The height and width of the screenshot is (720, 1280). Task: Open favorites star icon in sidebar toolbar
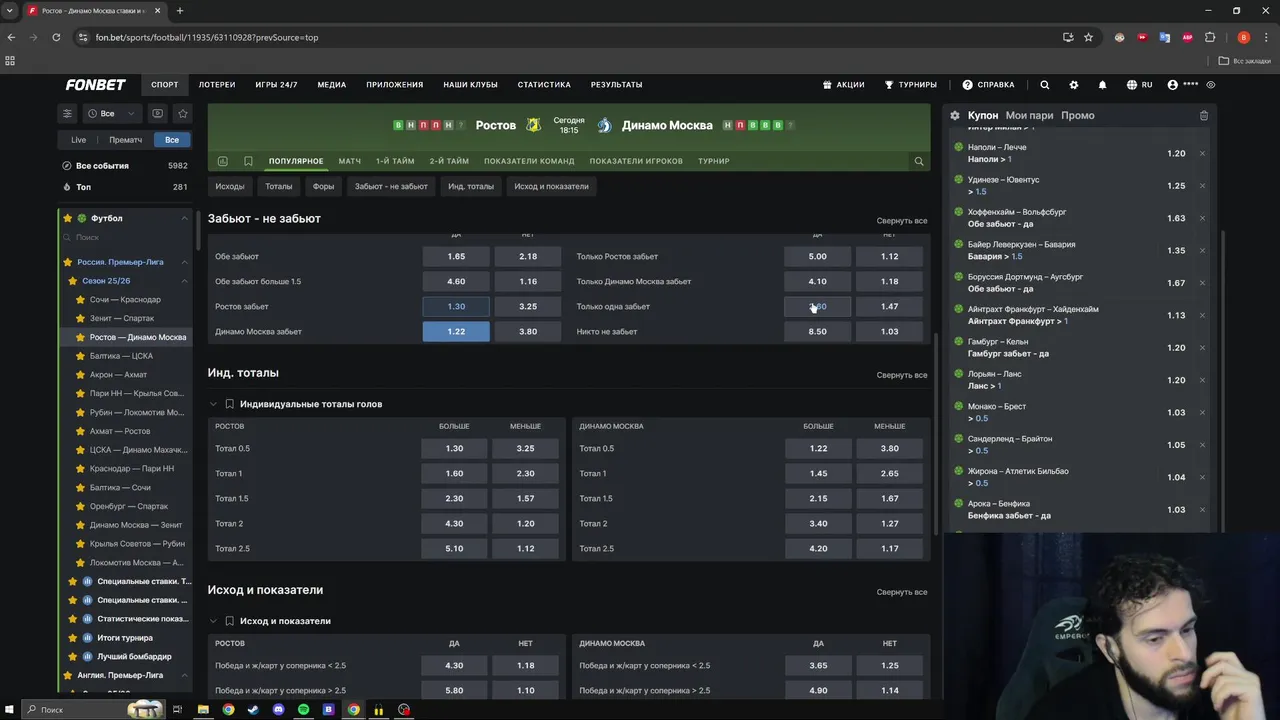(182, 113)
